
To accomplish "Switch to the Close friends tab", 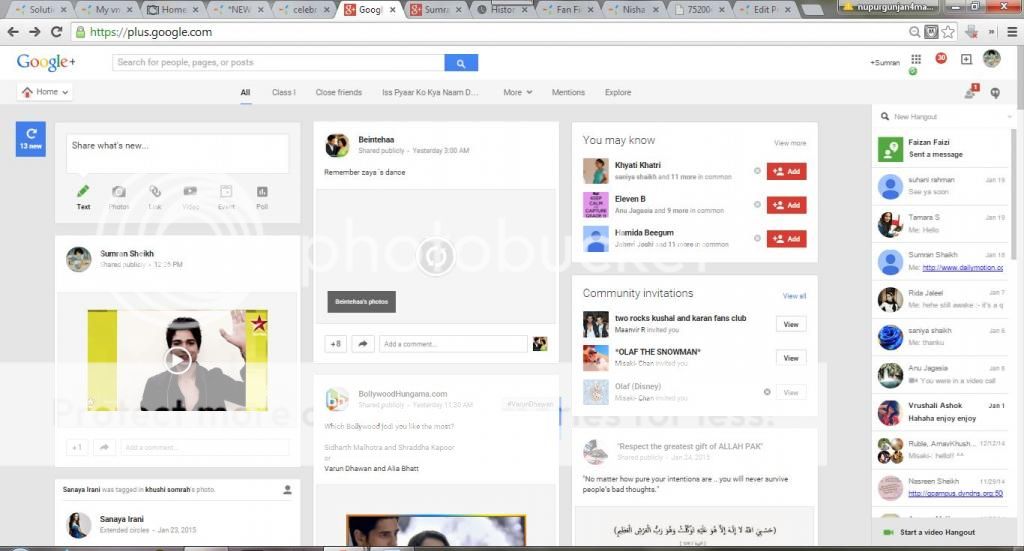I will coord(339,93).
